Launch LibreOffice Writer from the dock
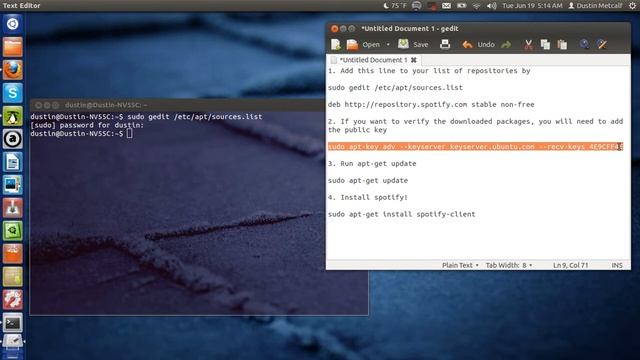This screenshot has width=640, height=360. (13, 162)
